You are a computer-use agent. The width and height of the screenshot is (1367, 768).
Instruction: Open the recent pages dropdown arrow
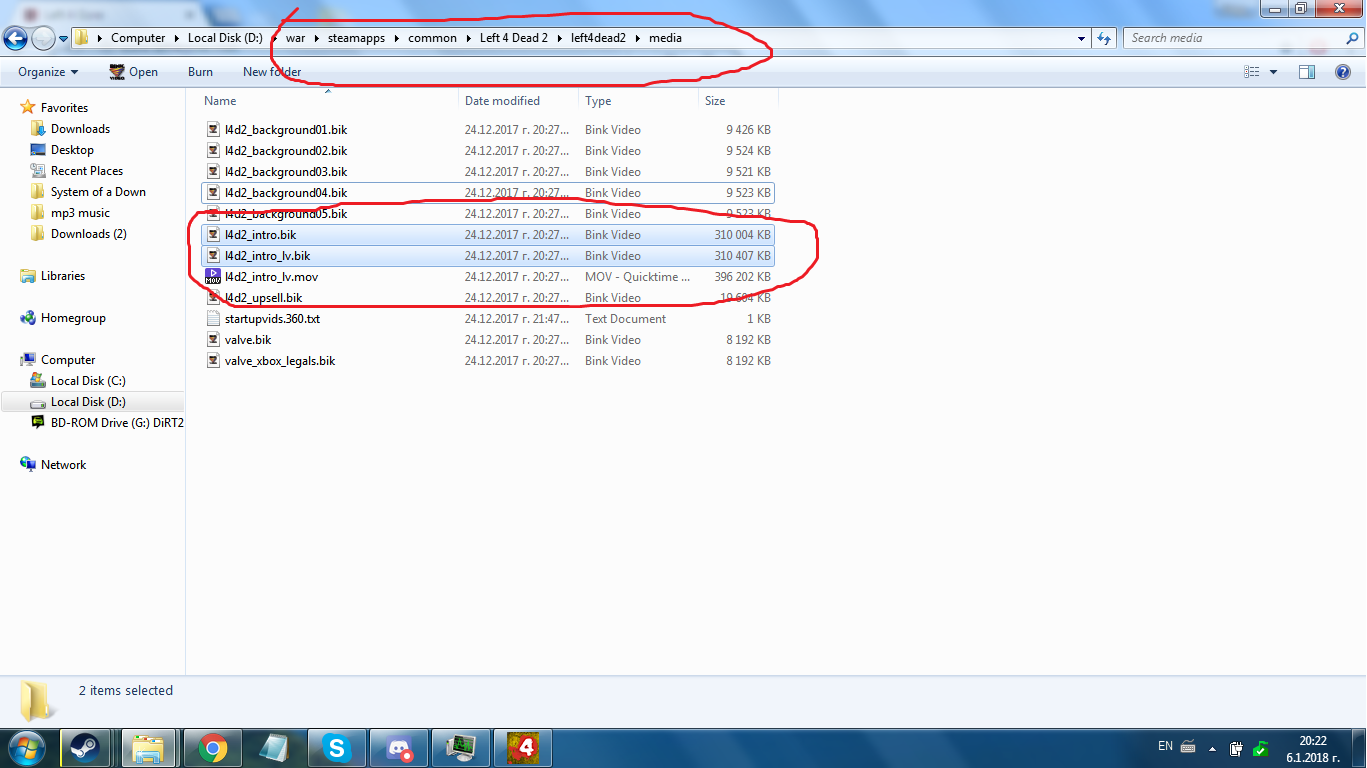[64, 39]
